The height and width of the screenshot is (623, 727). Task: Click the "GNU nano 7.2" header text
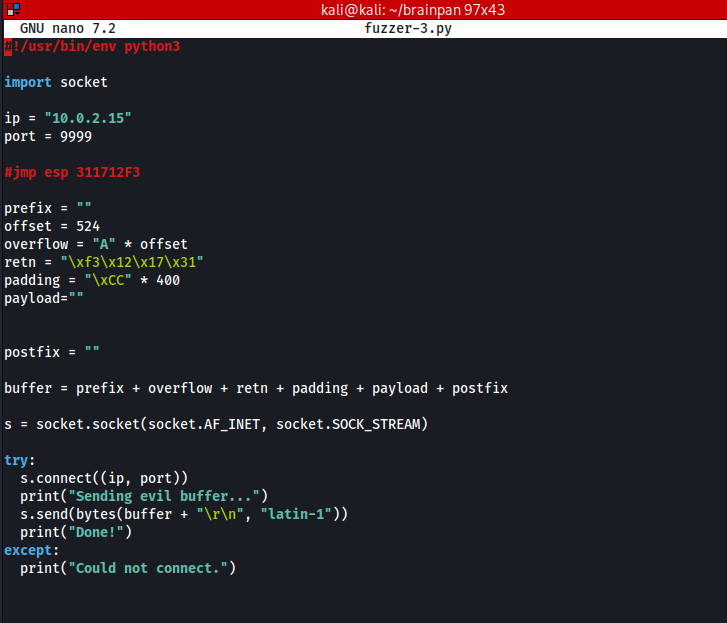pos(68,28)
